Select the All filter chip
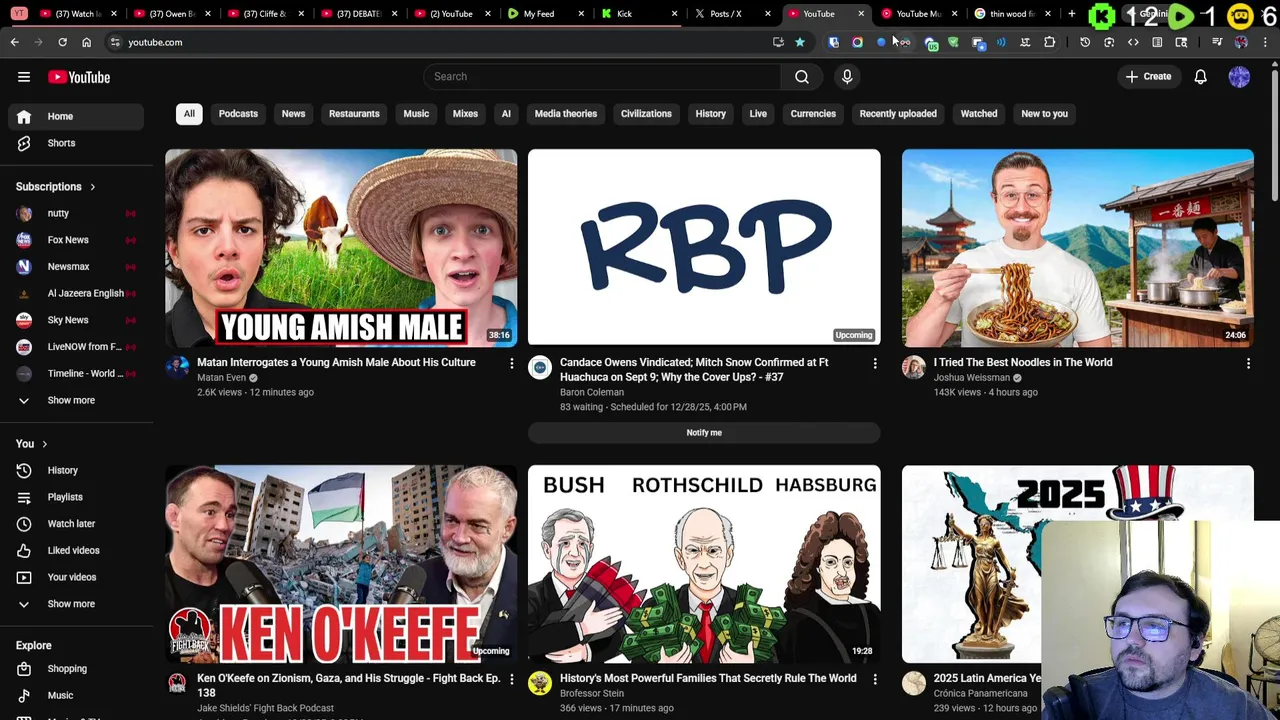Screen dimensions: 1280x720 tap(189, 114)
